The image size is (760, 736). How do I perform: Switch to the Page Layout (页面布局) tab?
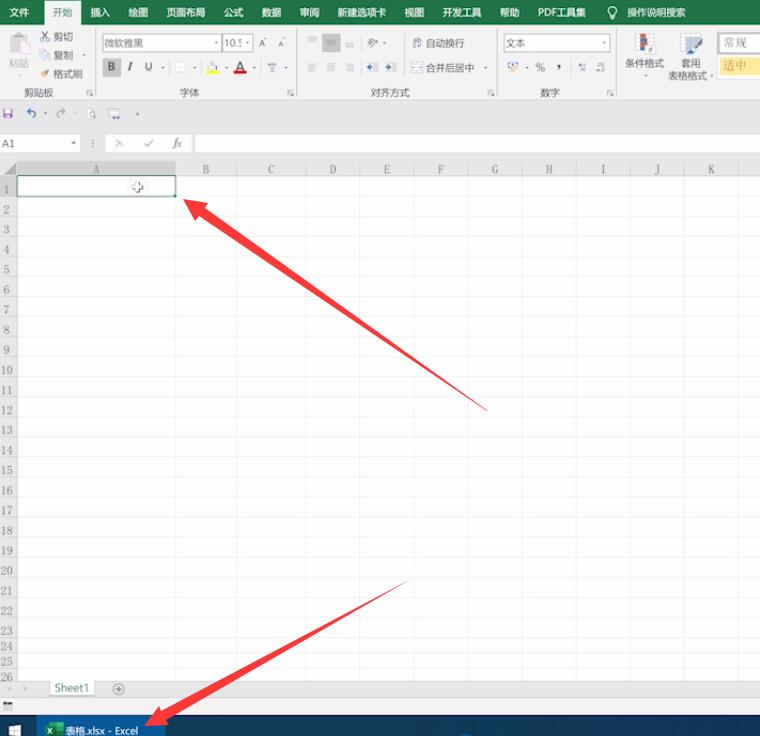(x=186, y=12)
